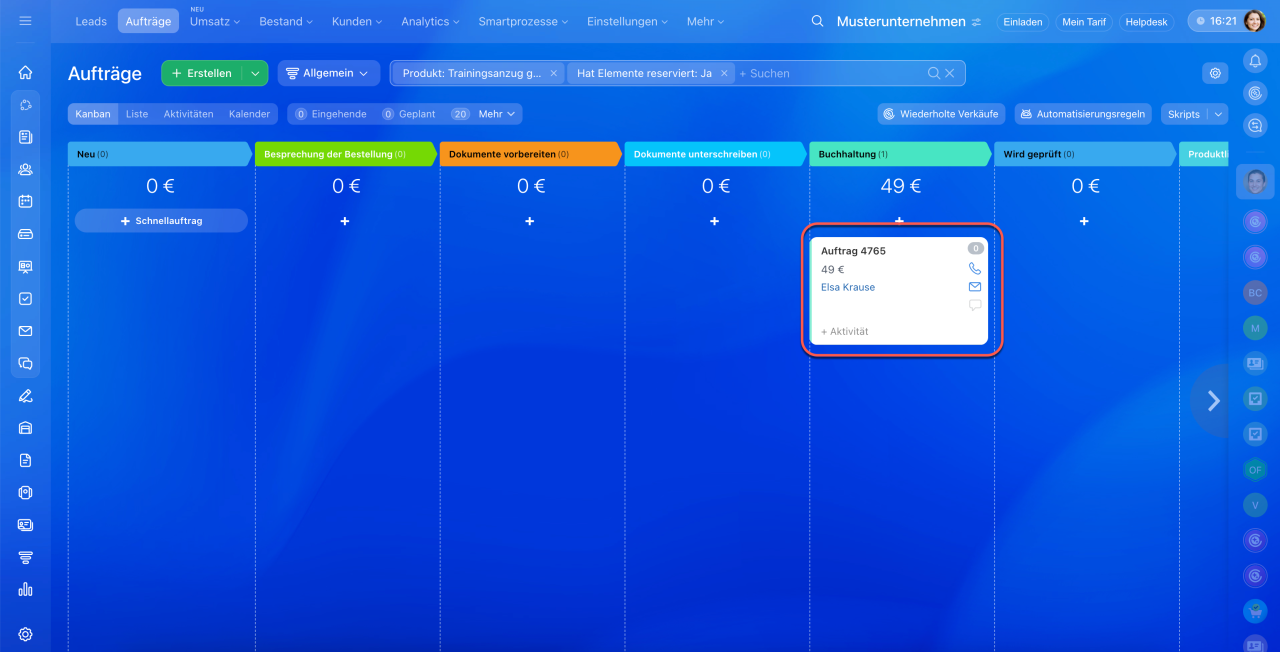
Task: Expand the Bestand menu
Action: click(285, 21)
